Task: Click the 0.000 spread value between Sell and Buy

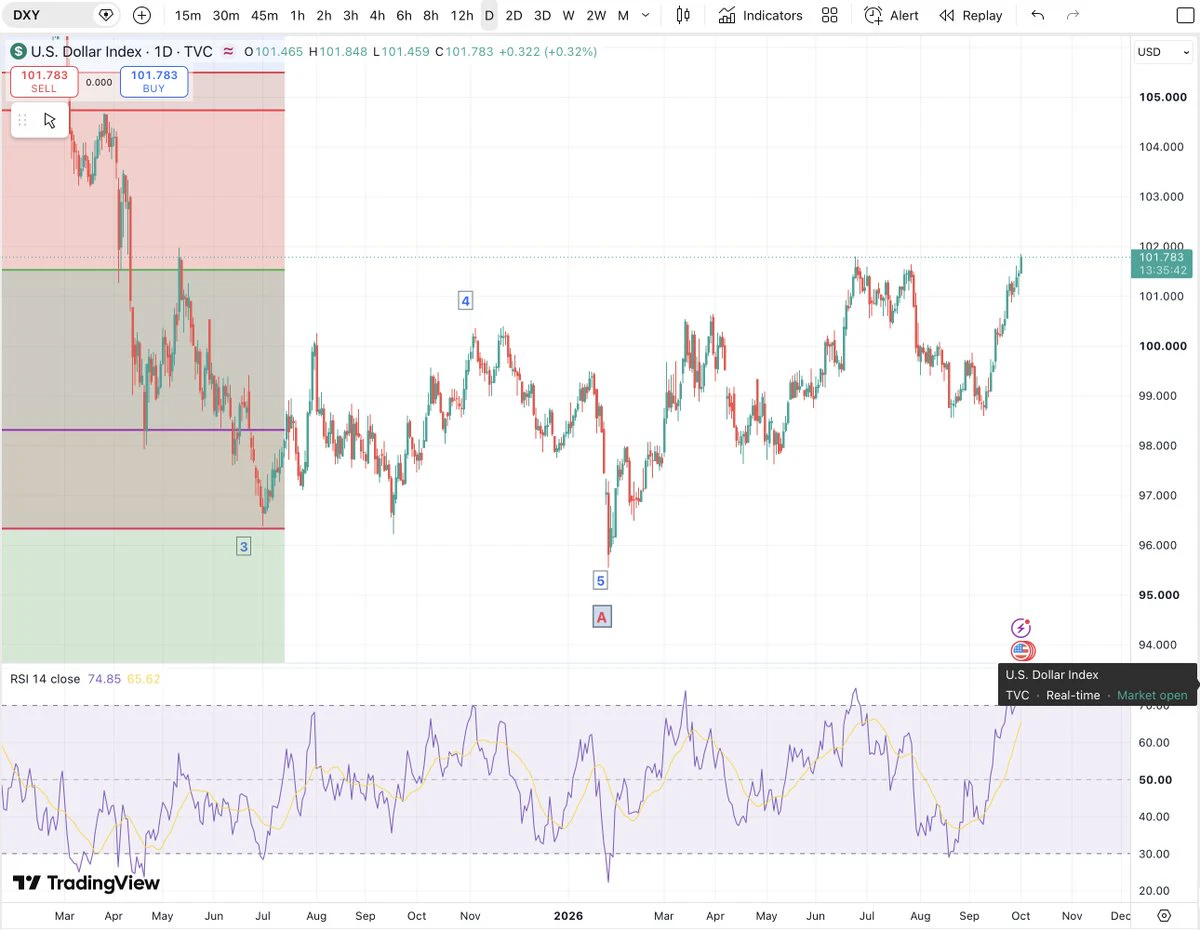Action: (99, 82)
